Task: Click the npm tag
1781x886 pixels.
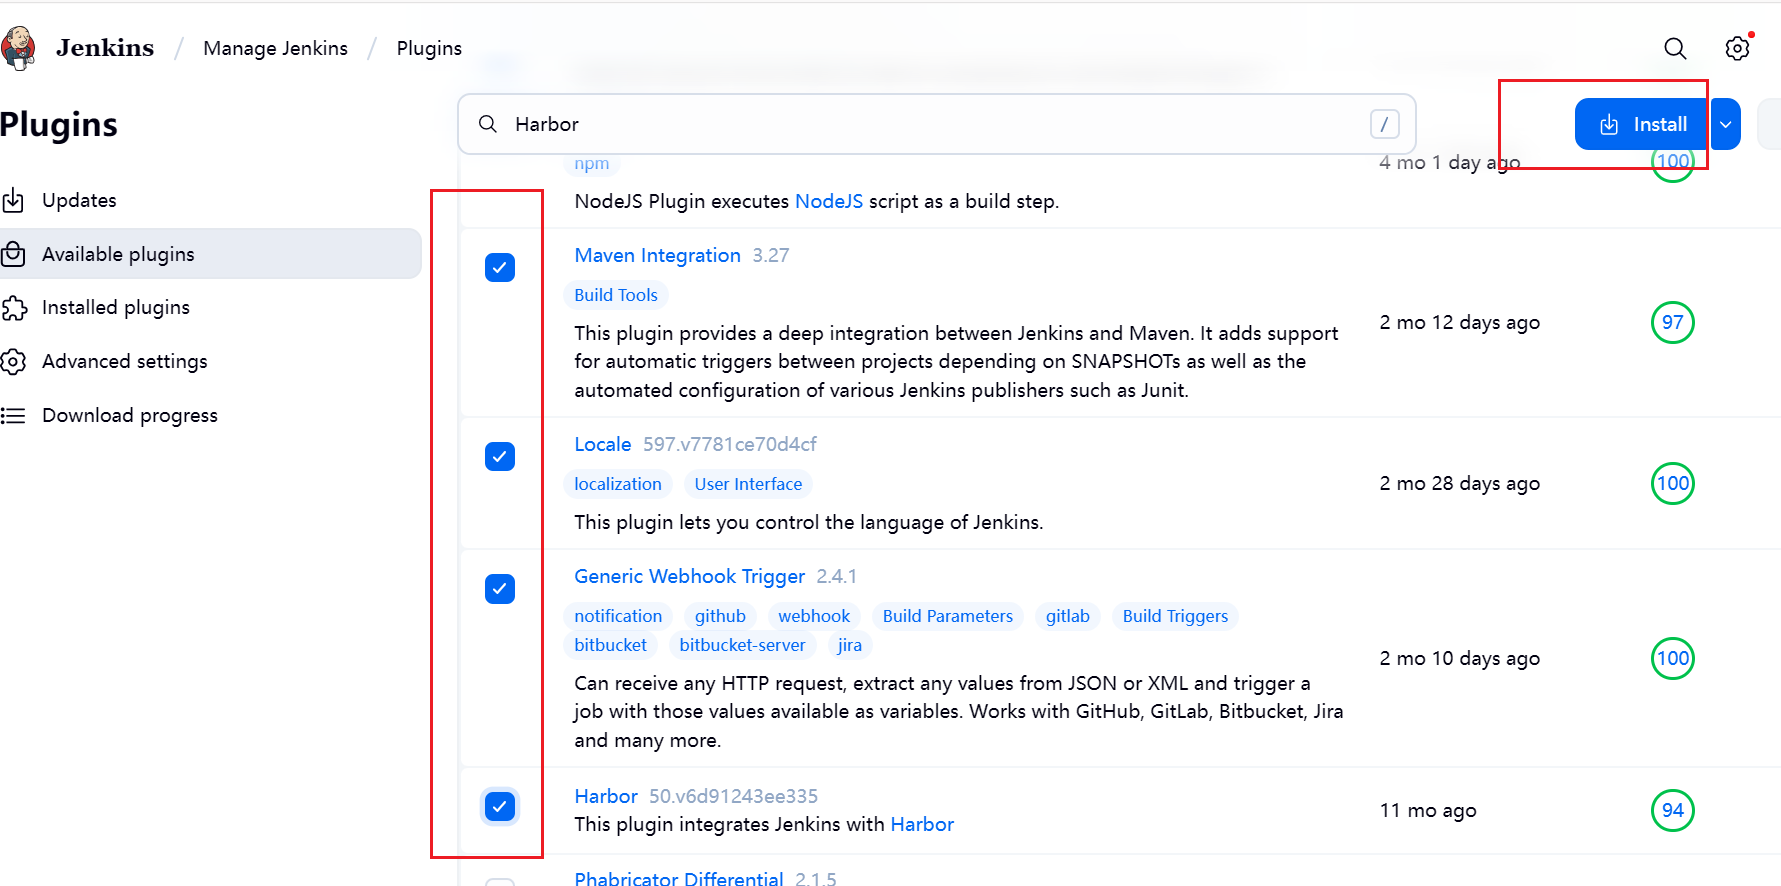Action: click(592, 163)
